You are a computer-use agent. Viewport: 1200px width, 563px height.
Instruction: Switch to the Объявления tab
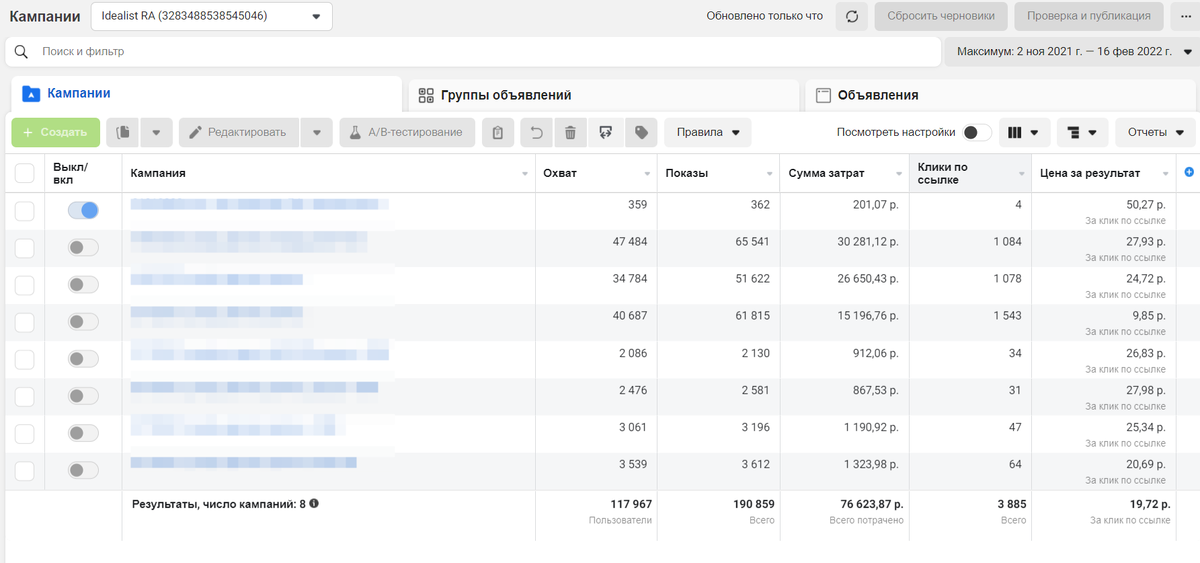click(x=1002, y=95)
